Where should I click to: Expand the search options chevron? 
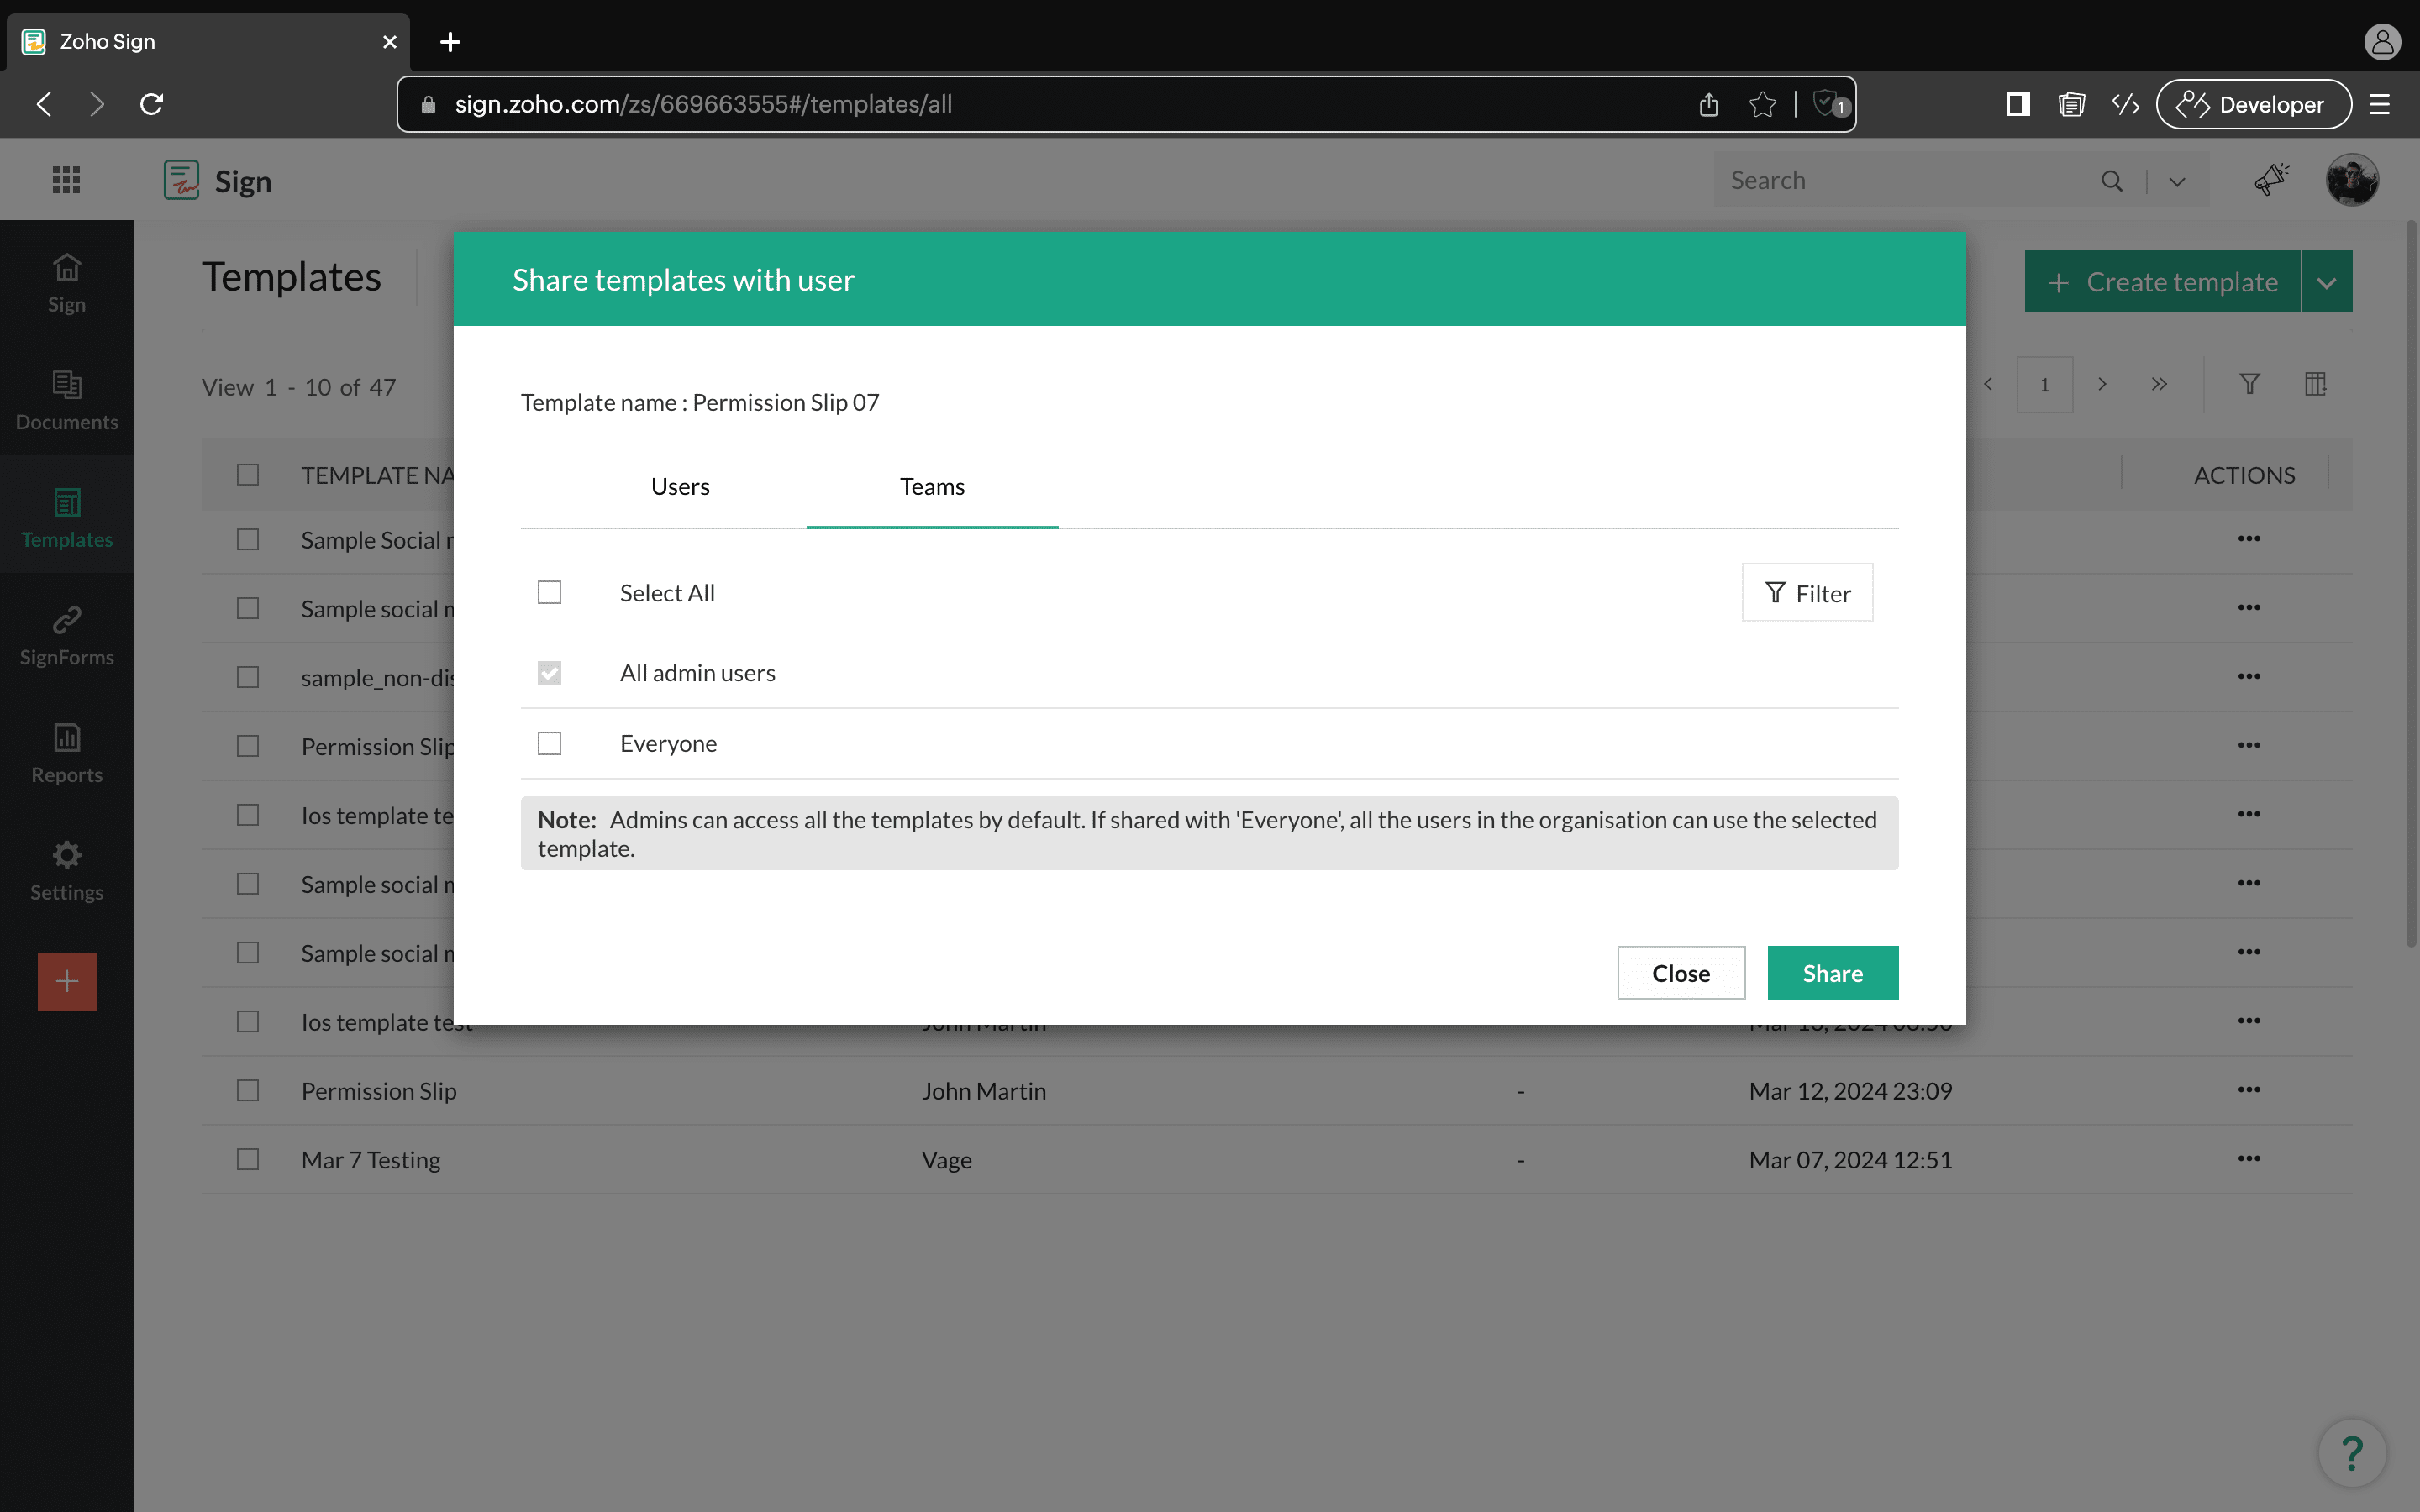[2177, 181]
